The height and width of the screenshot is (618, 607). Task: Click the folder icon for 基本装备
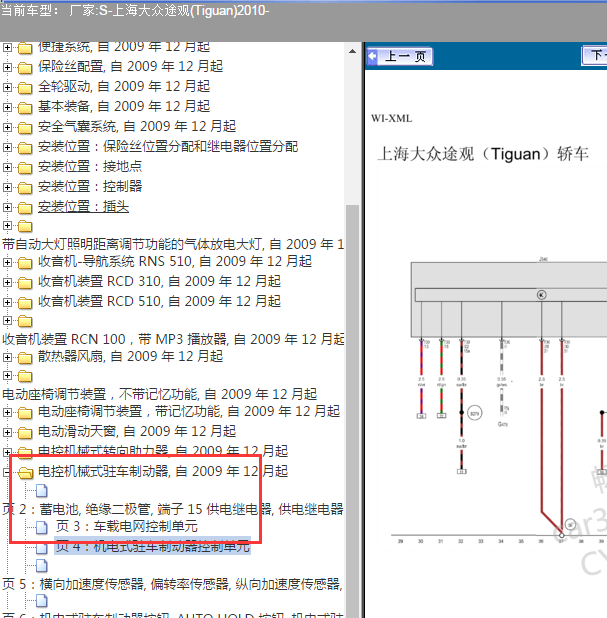point(25,108)
